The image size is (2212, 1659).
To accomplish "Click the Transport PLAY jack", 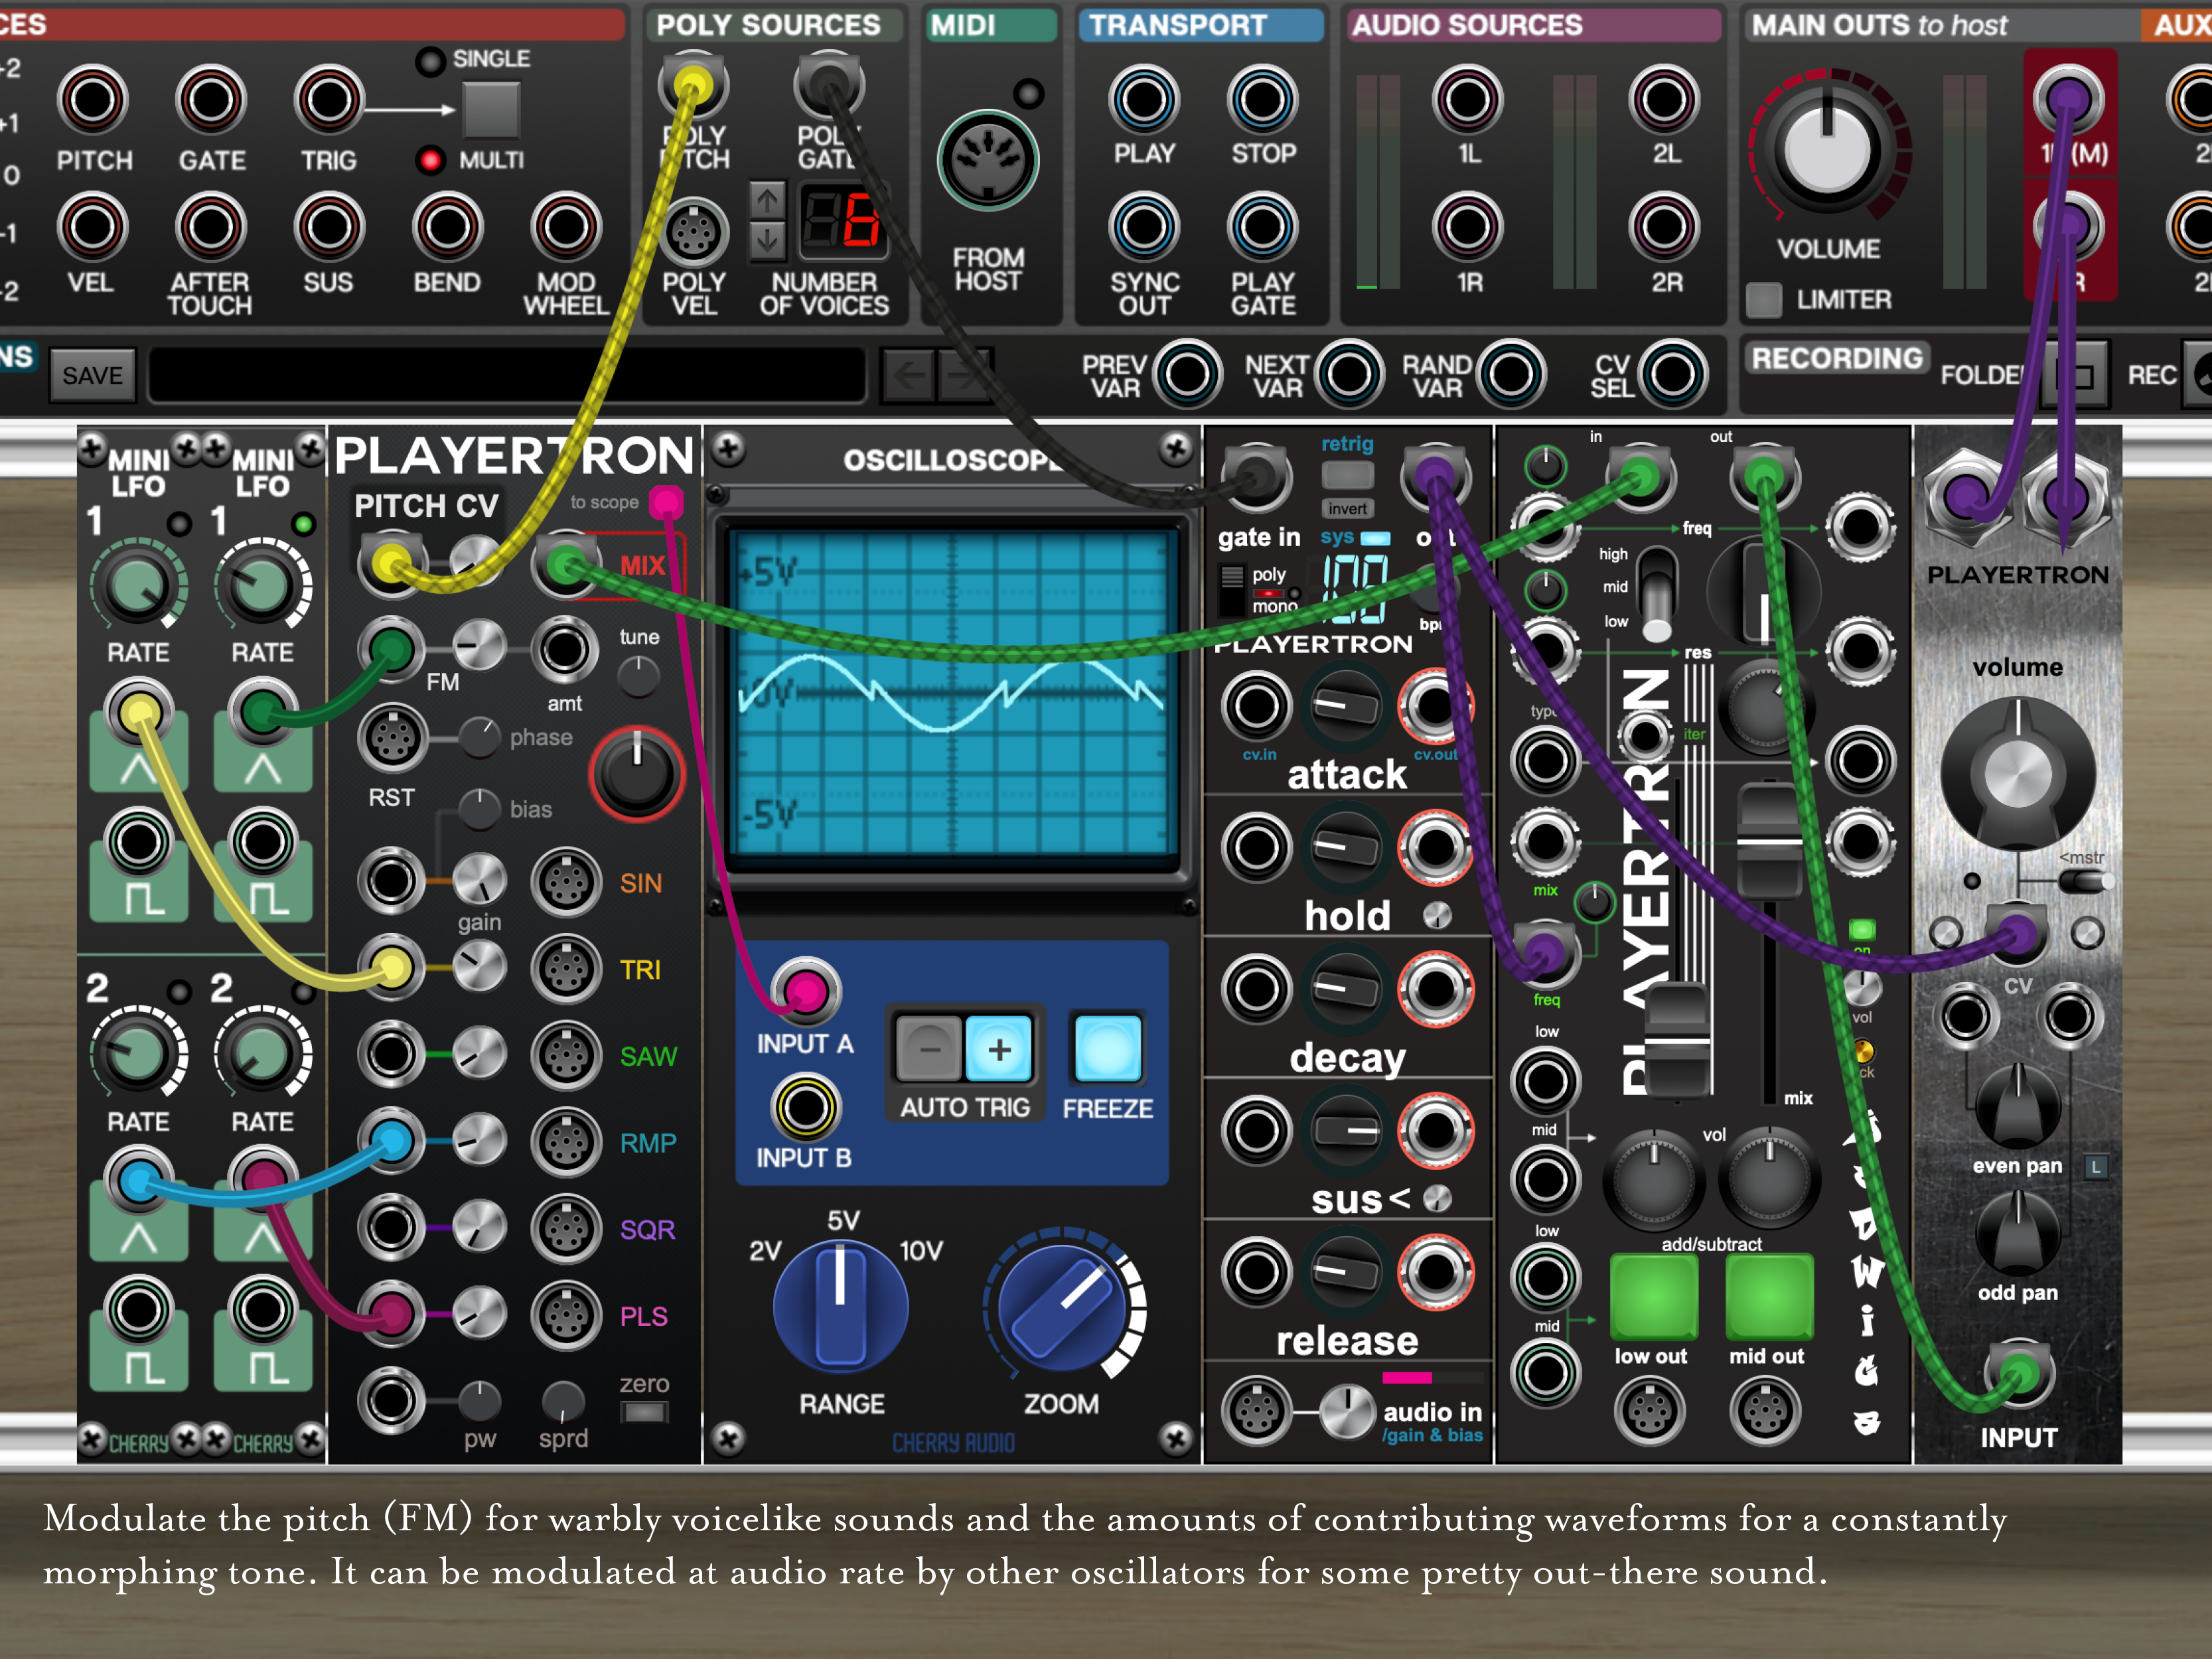I will tap(1143, 100).
